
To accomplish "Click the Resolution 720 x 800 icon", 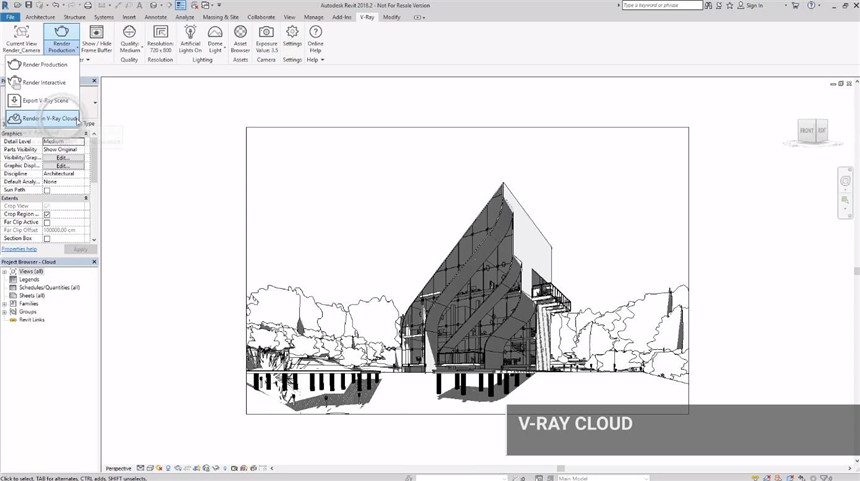I will (160, 33).
